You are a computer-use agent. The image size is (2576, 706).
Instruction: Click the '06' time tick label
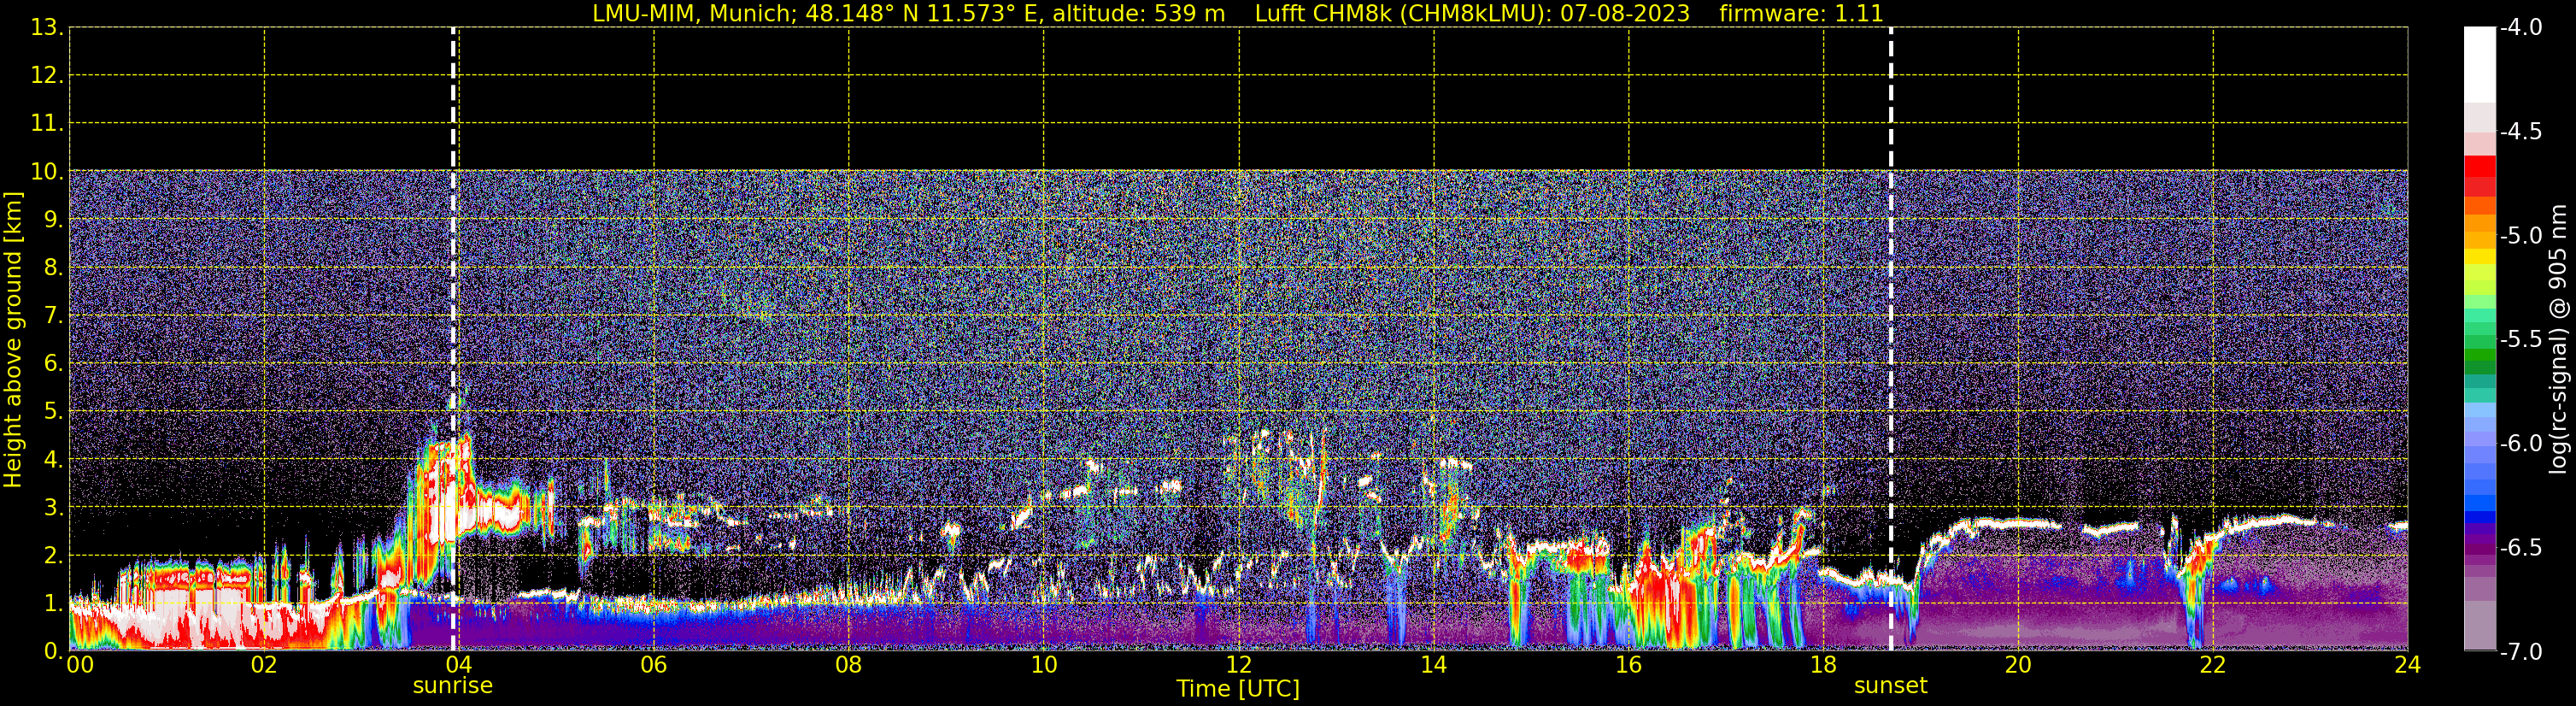click(x=654, y=665)
